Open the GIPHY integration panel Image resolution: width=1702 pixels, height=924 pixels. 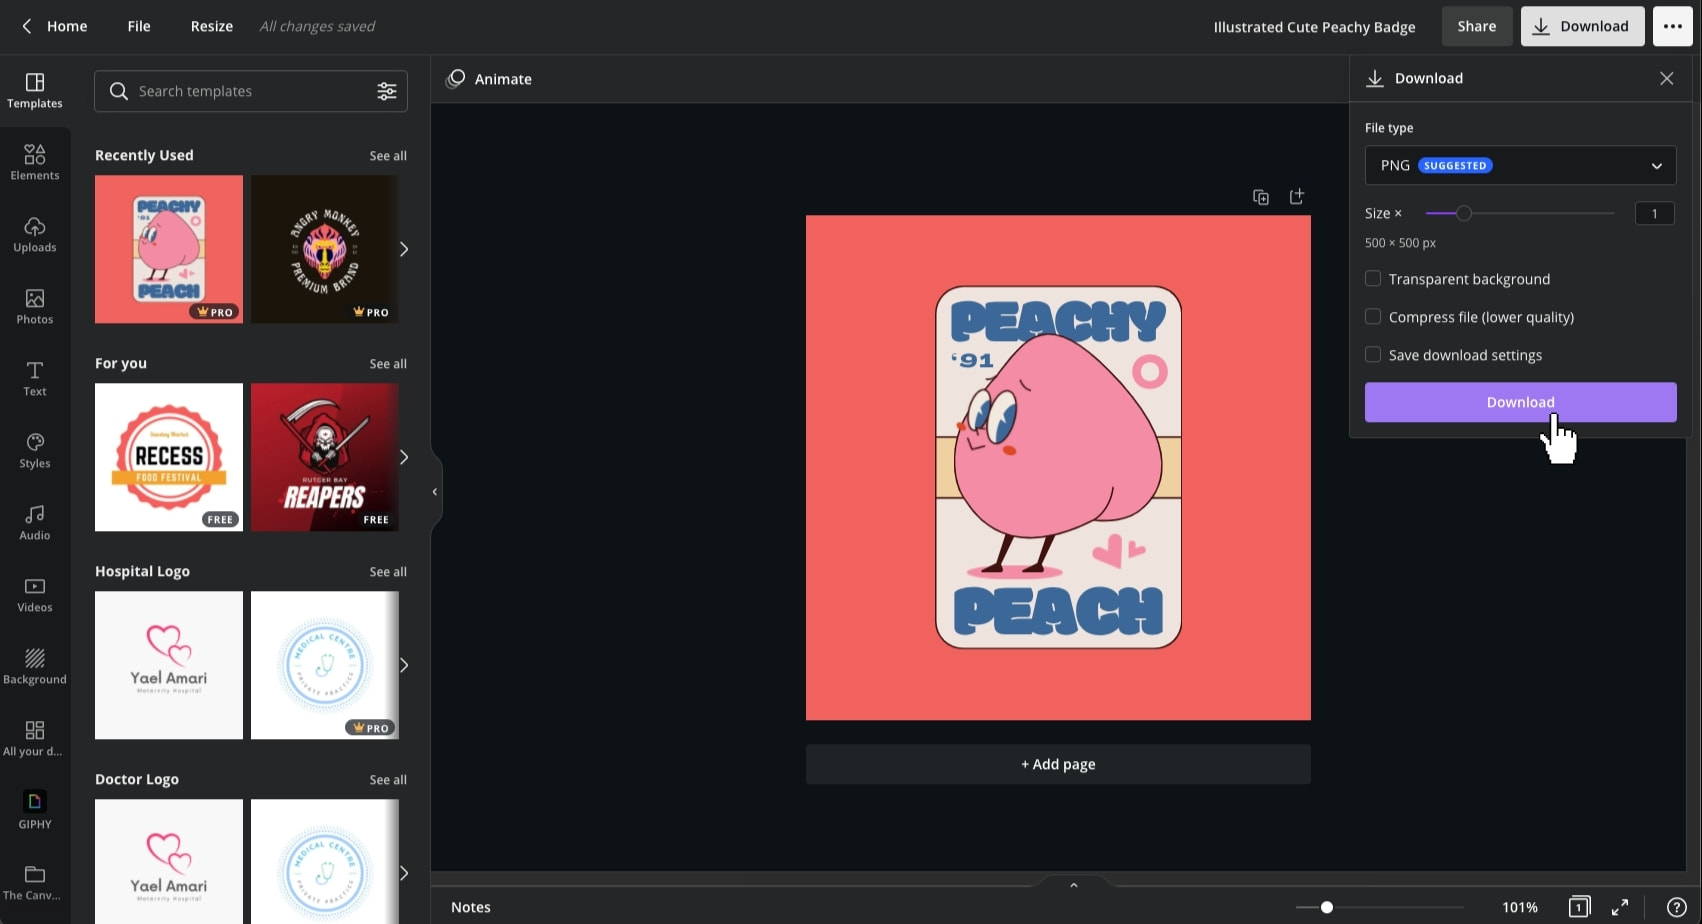(34, 808)
